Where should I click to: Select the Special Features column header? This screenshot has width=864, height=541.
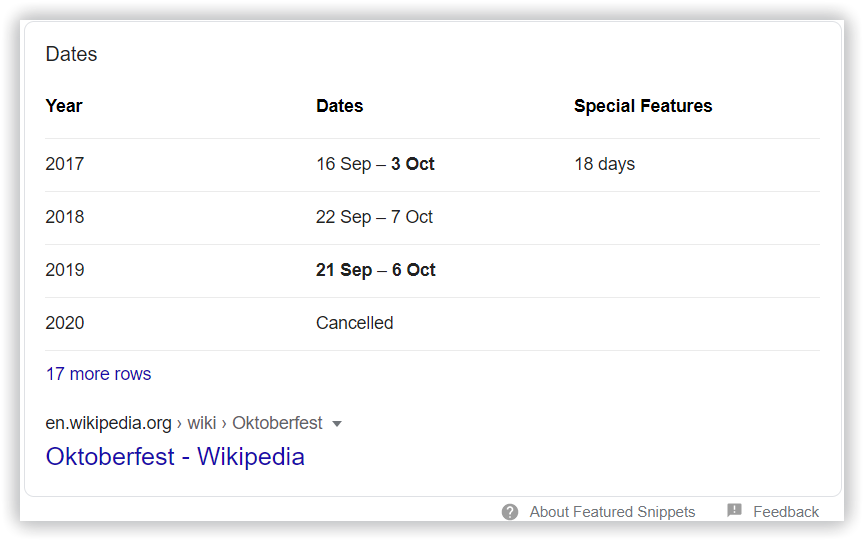pyautogui.click(x=643, y=106)
